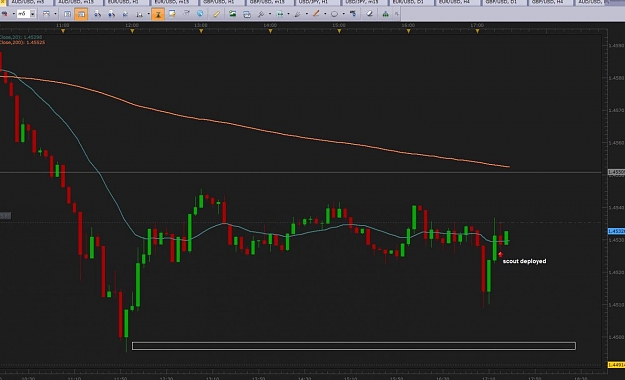The width and height of the screenshot is (625, 380).
Task: Select the Close,20 moving average label
Action: click(21, 37)
